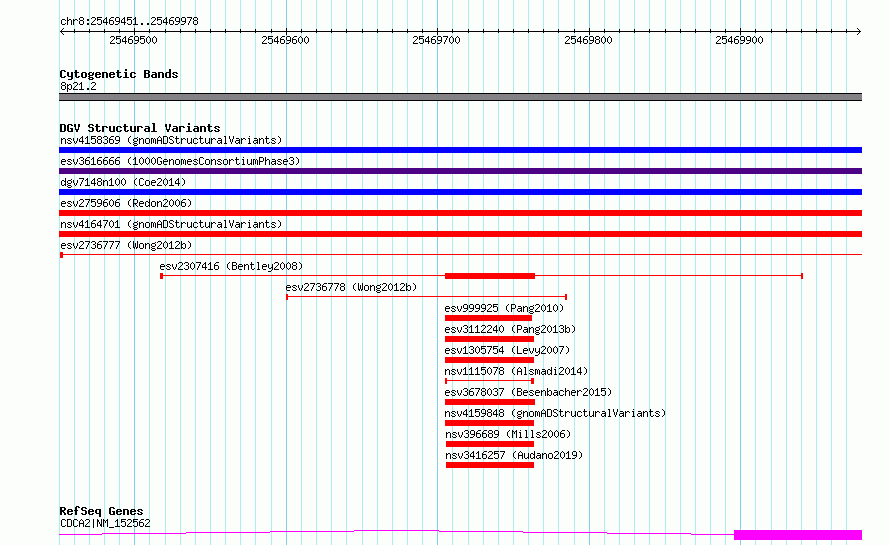Click the red bar under nsv396689
This screenshot has height=545, width=890.
(490, 444)
